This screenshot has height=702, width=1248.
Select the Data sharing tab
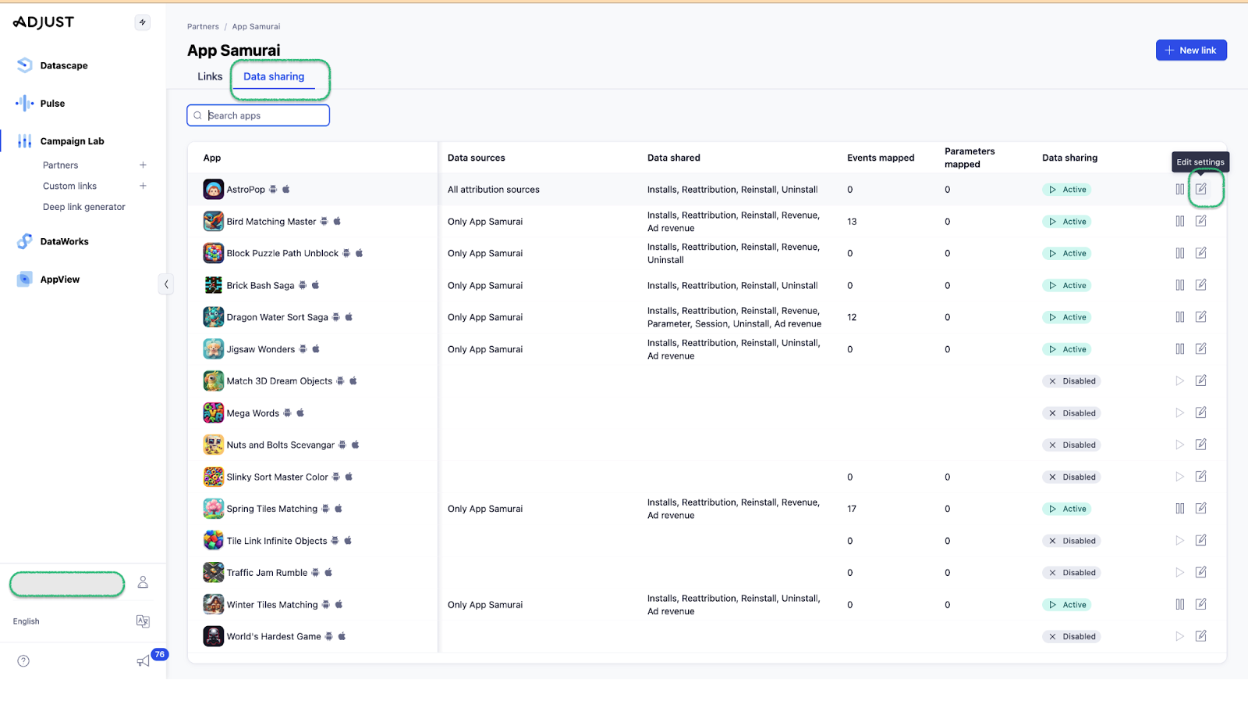point(274,76)
